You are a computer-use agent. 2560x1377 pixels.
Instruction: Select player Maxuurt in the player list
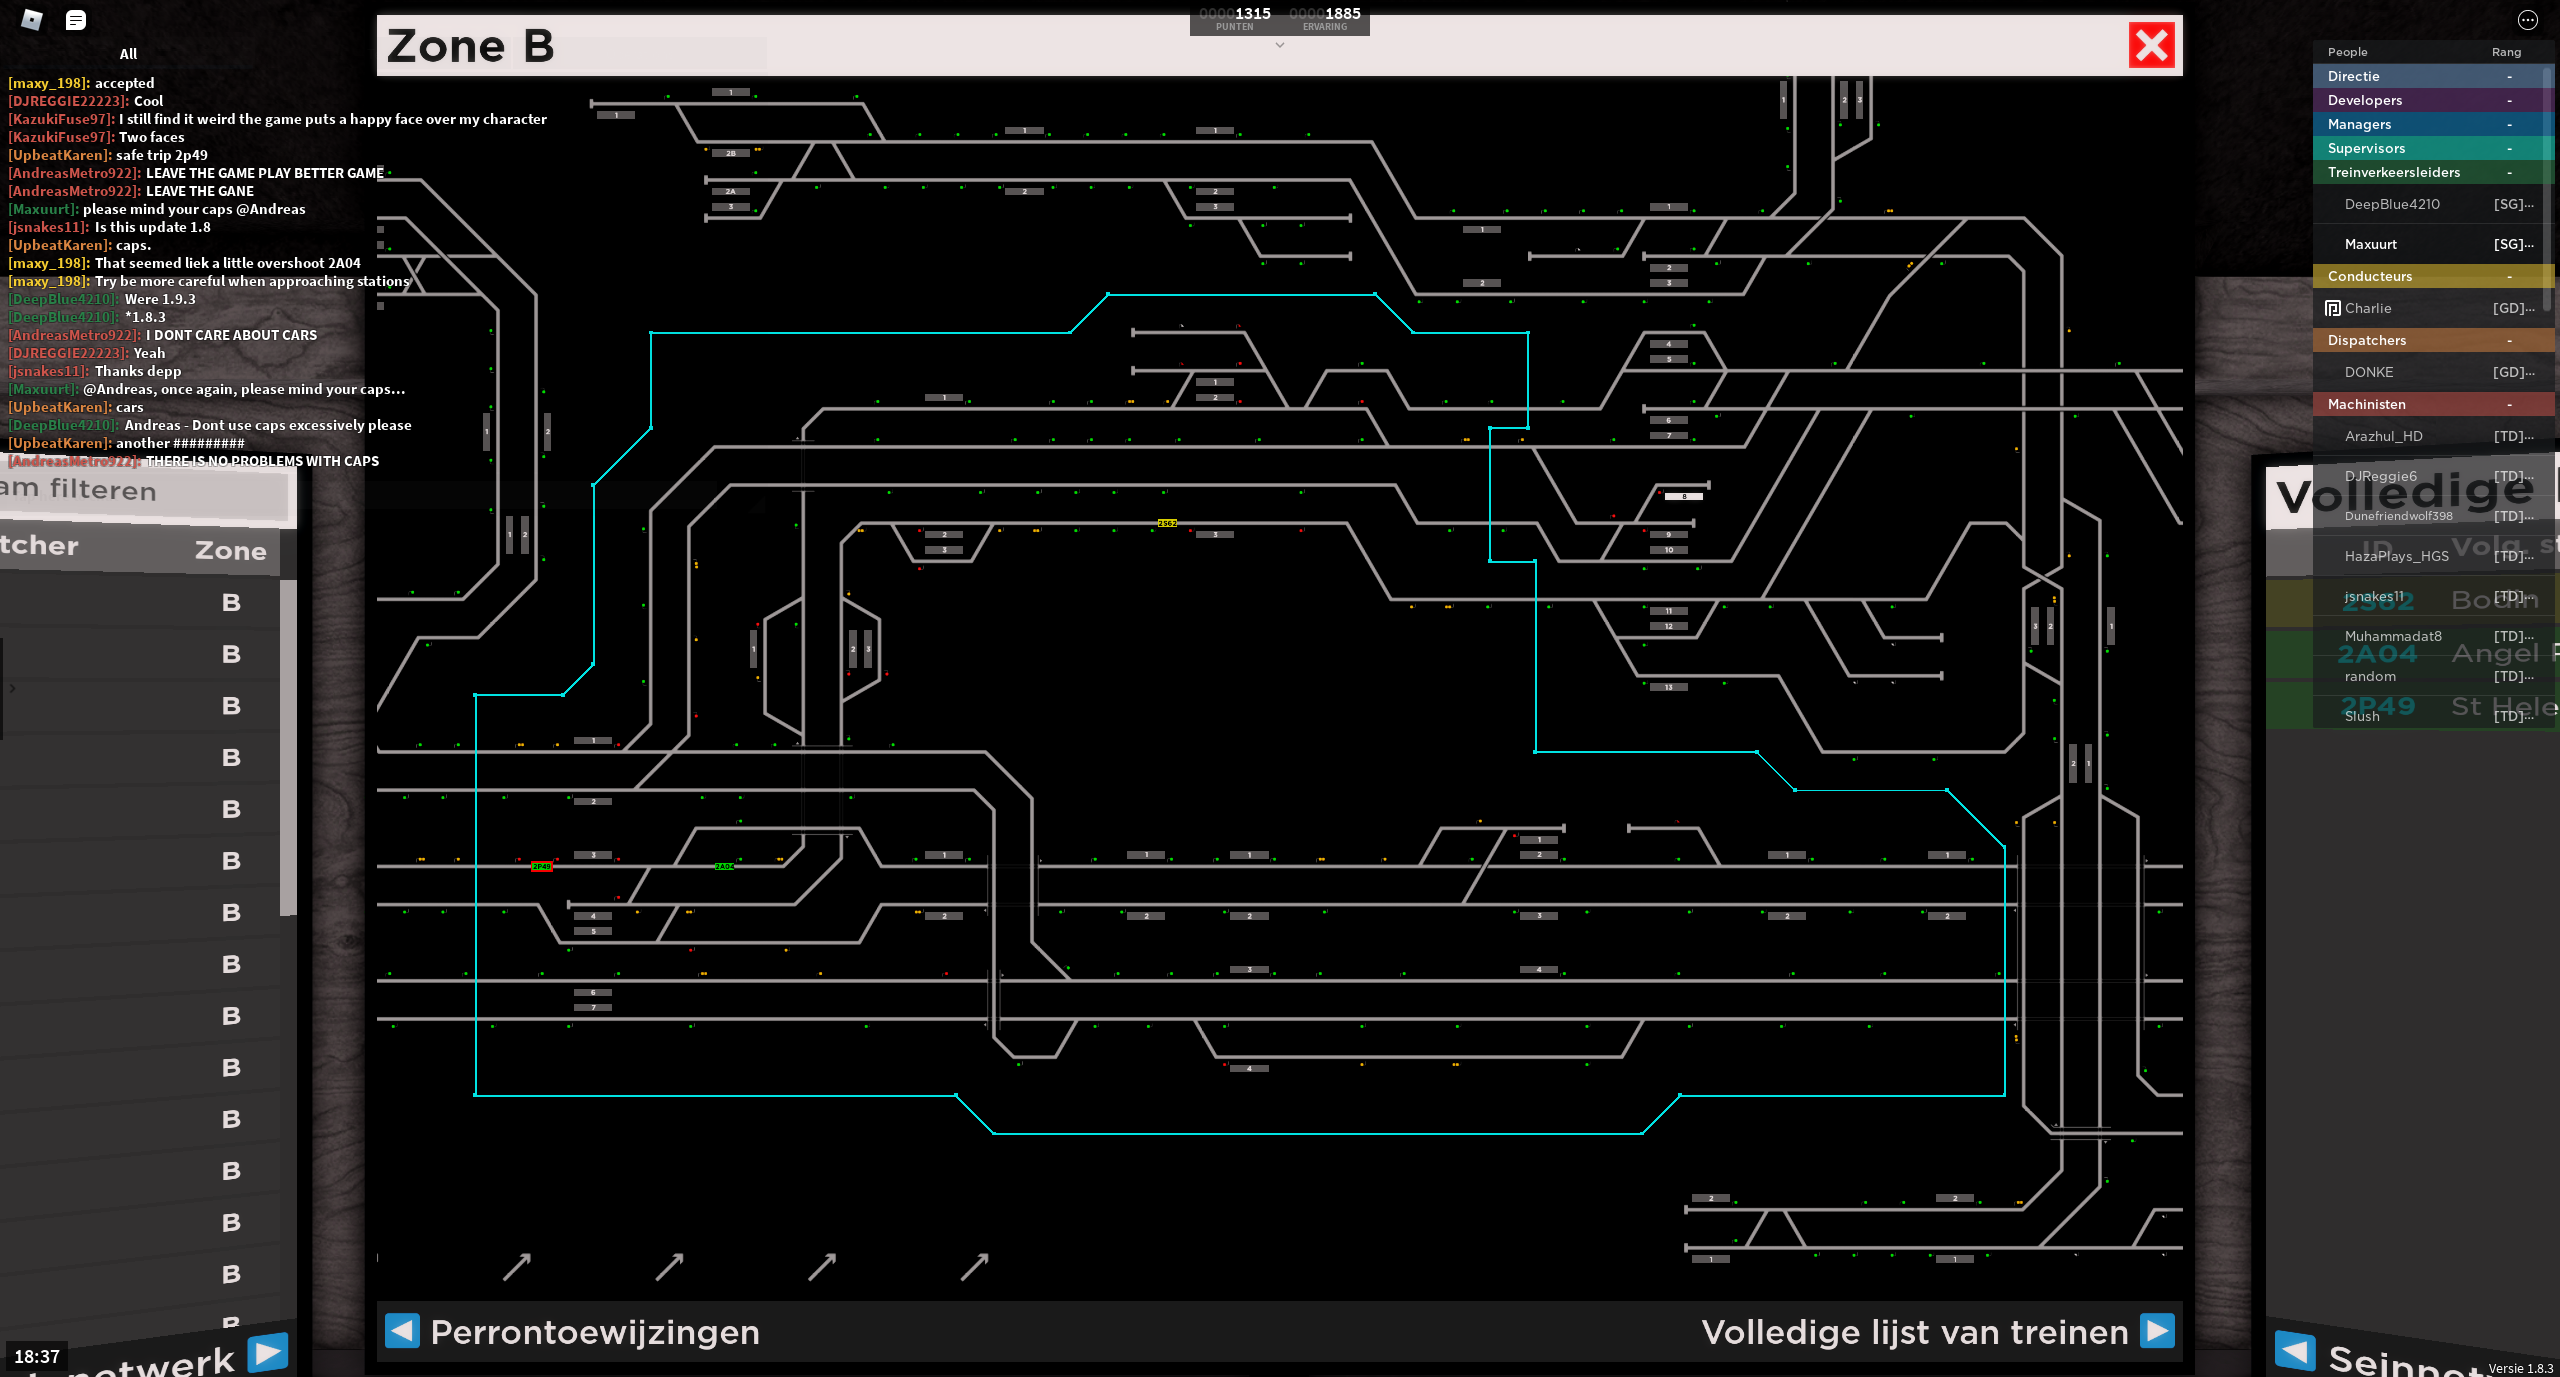point(2371,244)
